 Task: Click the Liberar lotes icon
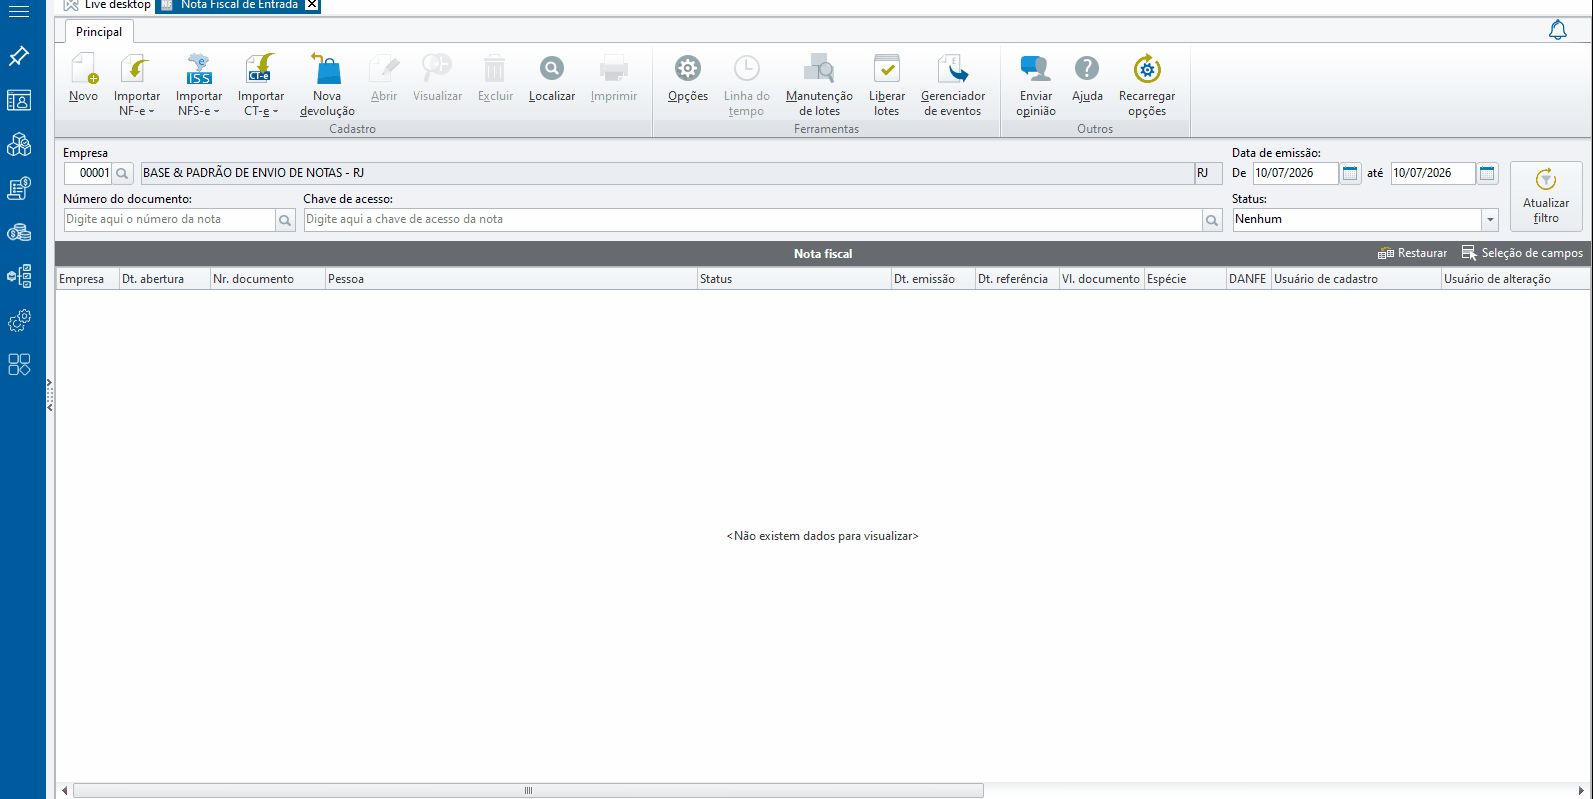(886, 69)
